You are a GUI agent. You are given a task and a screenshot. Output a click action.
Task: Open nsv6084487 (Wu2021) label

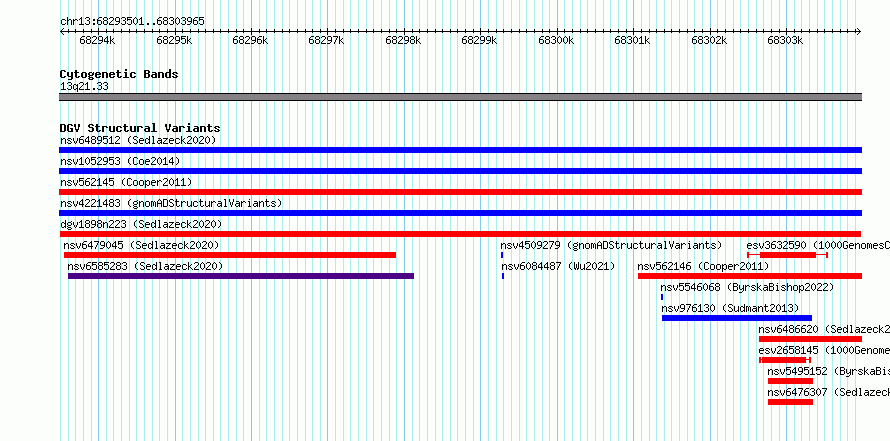(559, 266)
